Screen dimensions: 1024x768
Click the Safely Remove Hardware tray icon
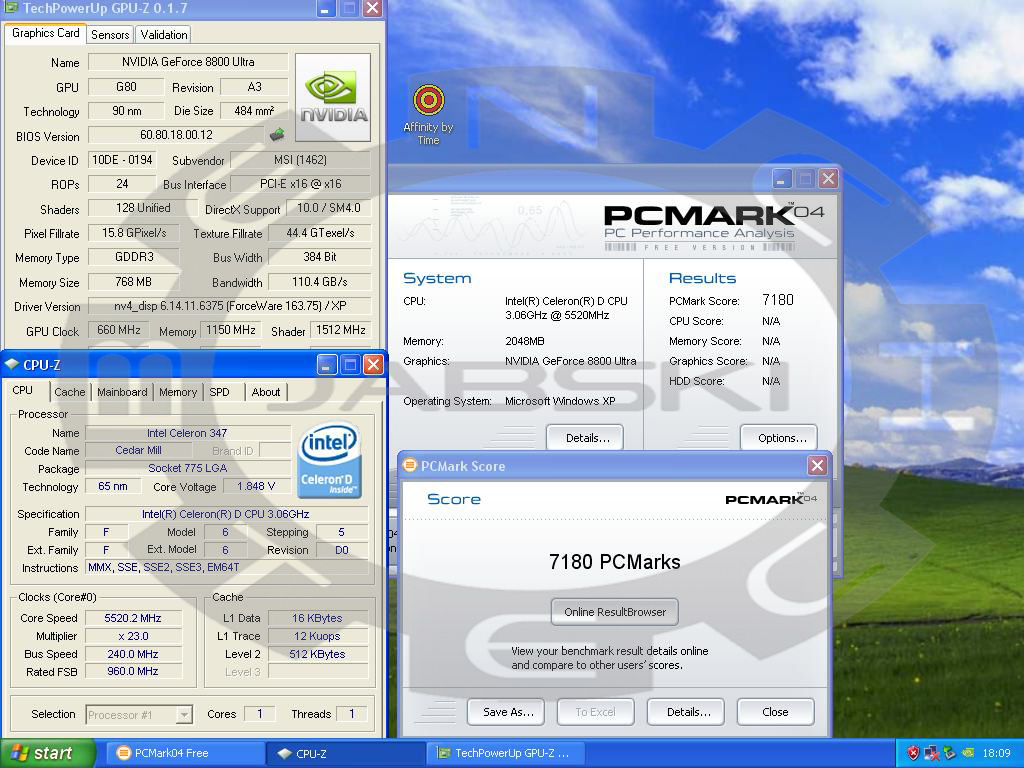950,754
